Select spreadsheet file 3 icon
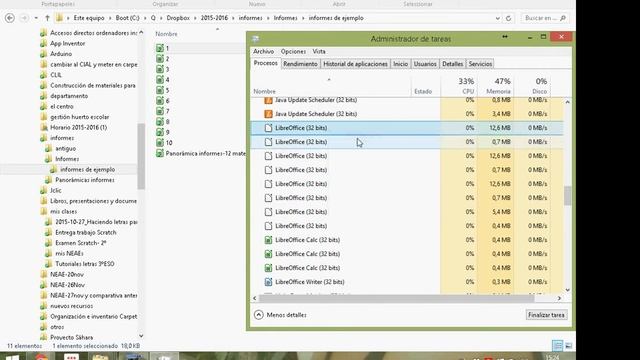 [x=160, y=69]
